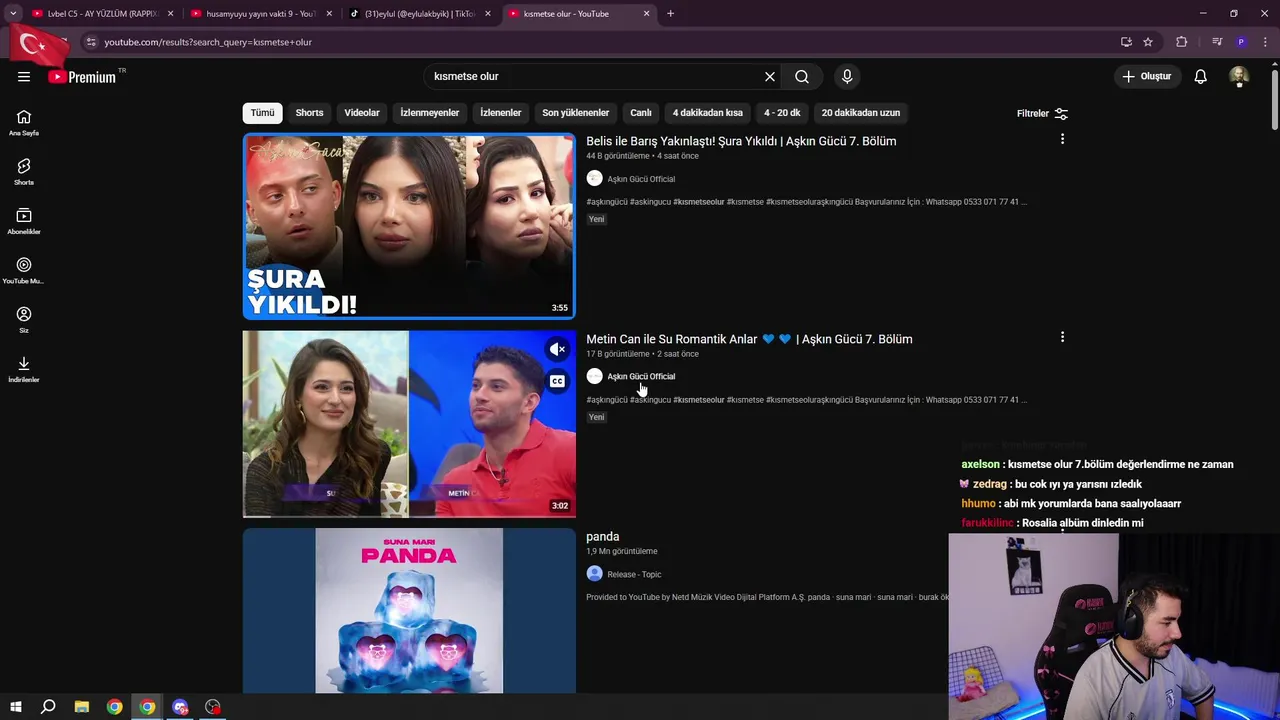Open the media control icon in Chrome toolbar
1280x720 pixels.
coord(1217,42)
